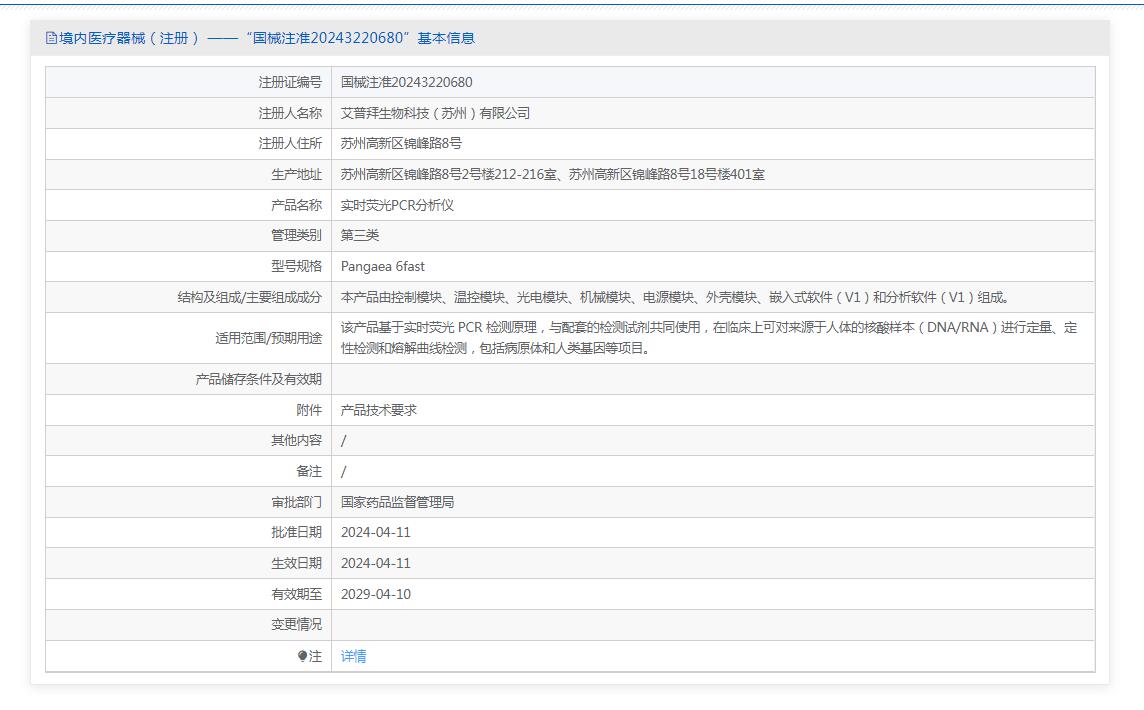Select expiry date 2029-04-10
This screenshot has width=1144, height=710.
376,594
